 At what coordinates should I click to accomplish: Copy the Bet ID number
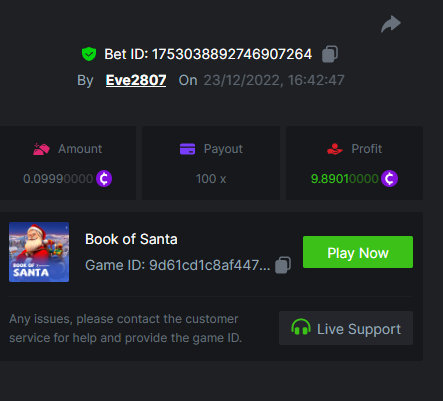tap(330, 54)
